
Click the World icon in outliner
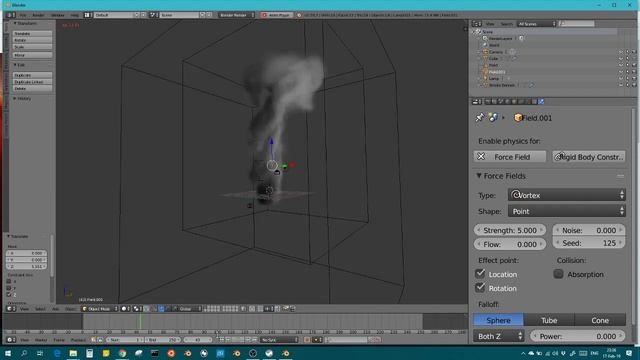[x=485, y=45]
